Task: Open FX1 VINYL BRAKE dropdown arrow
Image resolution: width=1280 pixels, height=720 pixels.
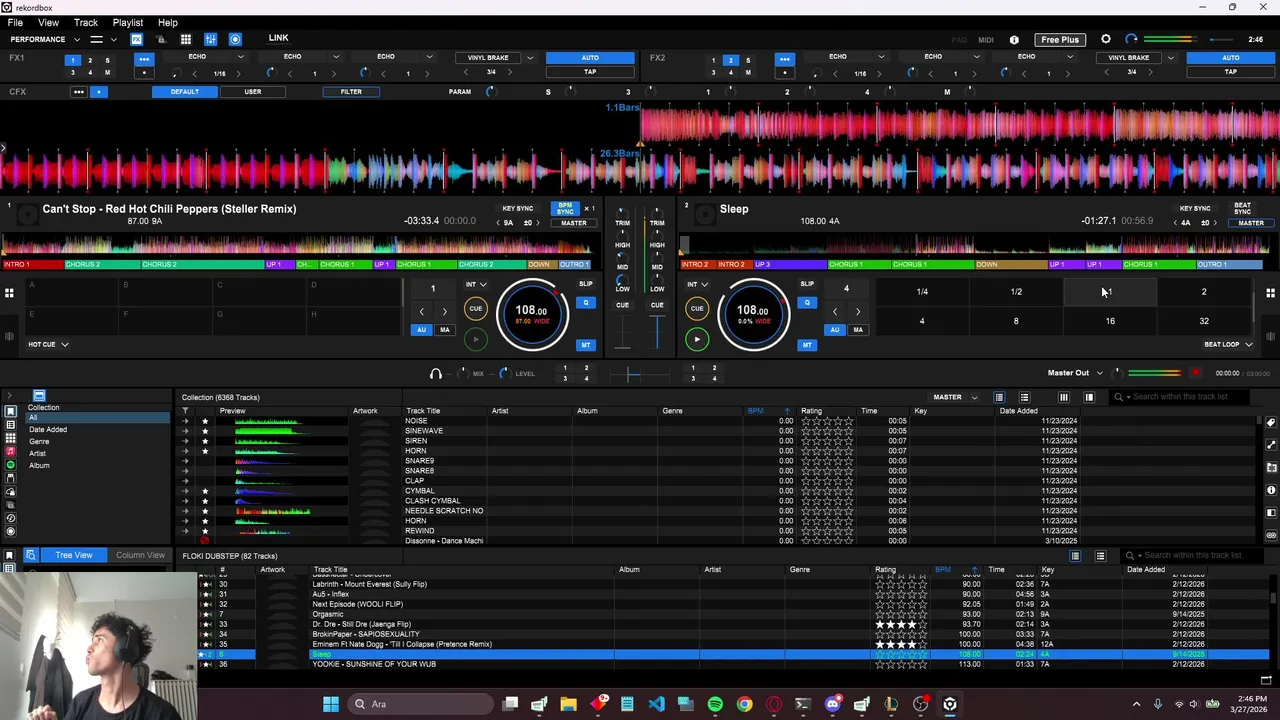Action: tap(530, 58)
